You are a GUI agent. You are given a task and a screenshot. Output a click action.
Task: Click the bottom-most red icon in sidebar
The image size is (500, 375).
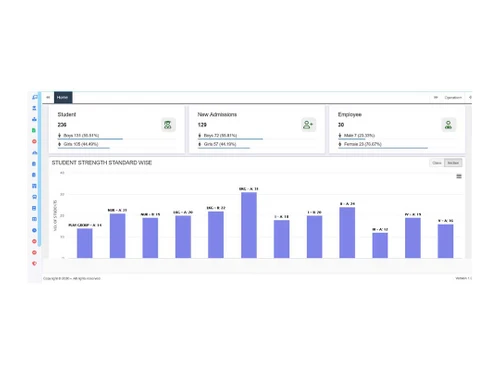click(x=34, y=263)
